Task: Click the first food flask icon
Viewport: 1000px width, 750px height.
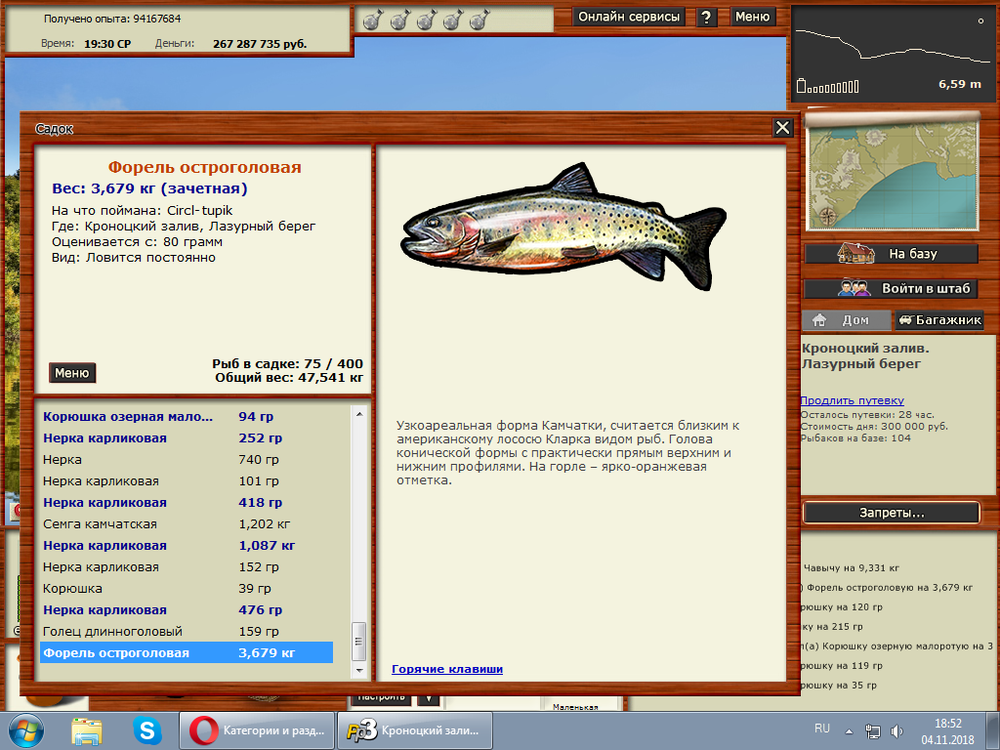Action: 372,20
